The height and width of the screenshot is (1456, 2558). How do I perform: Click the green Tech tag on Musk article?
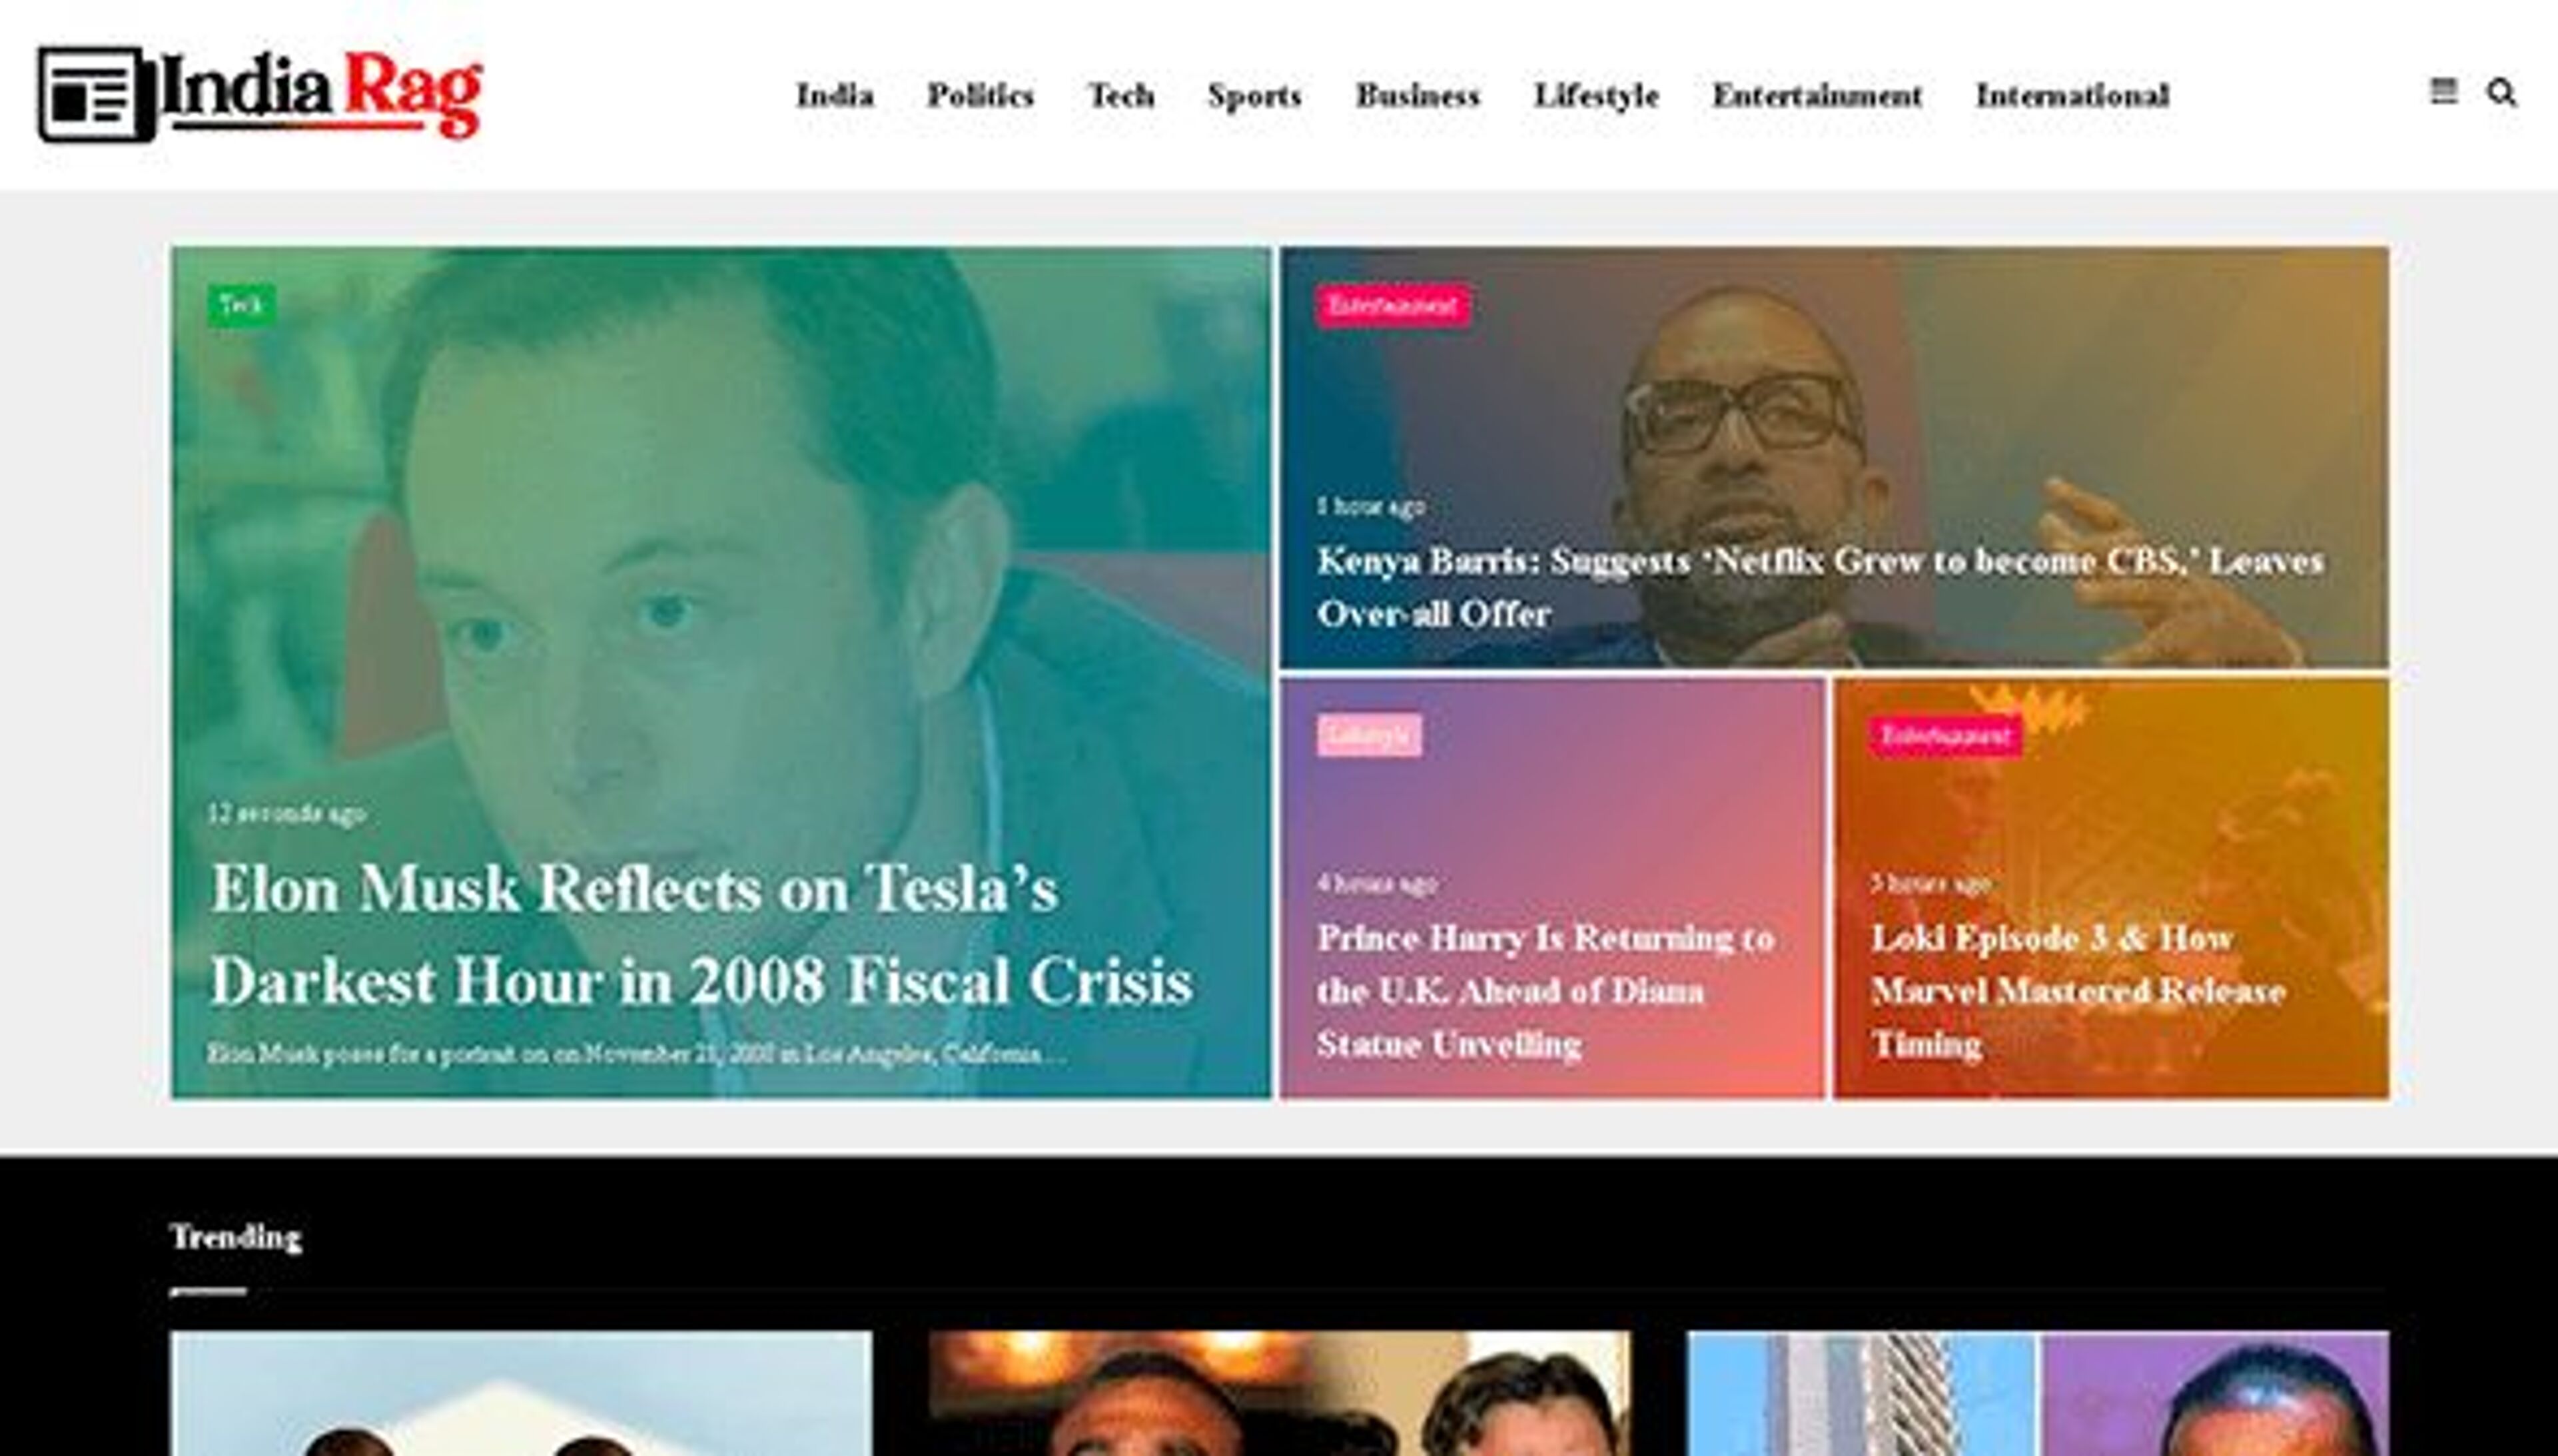[x=241, y=305]
